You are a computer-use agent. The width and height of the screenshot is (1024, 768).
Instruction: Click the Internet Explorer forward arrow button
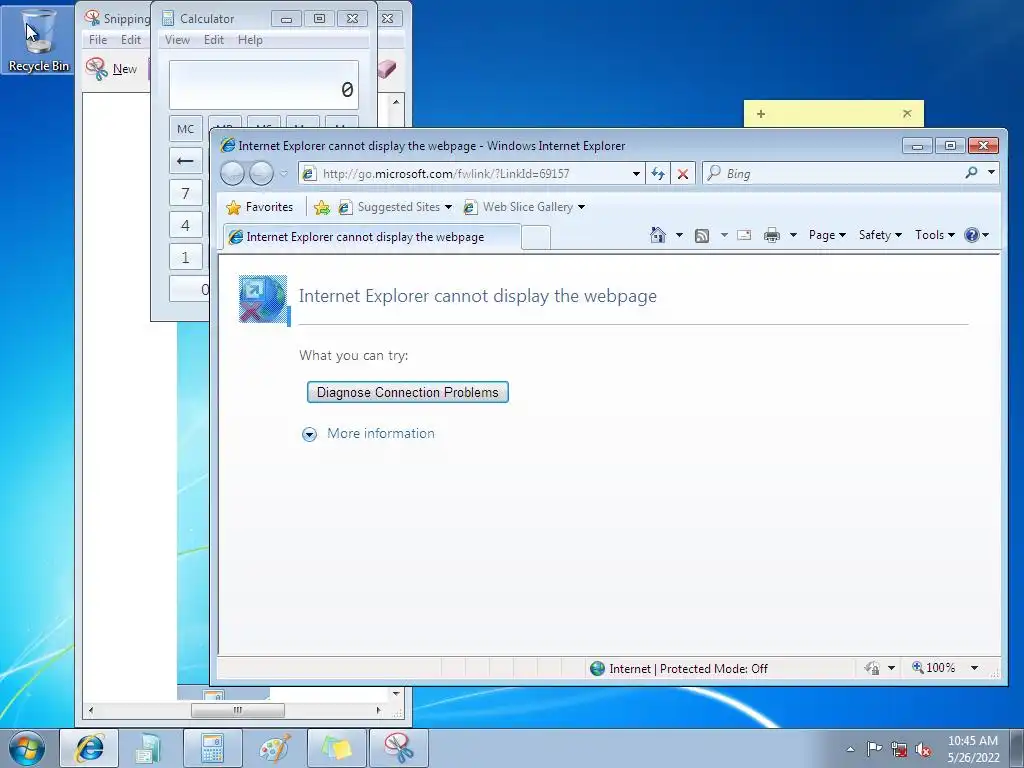(261, 174)
